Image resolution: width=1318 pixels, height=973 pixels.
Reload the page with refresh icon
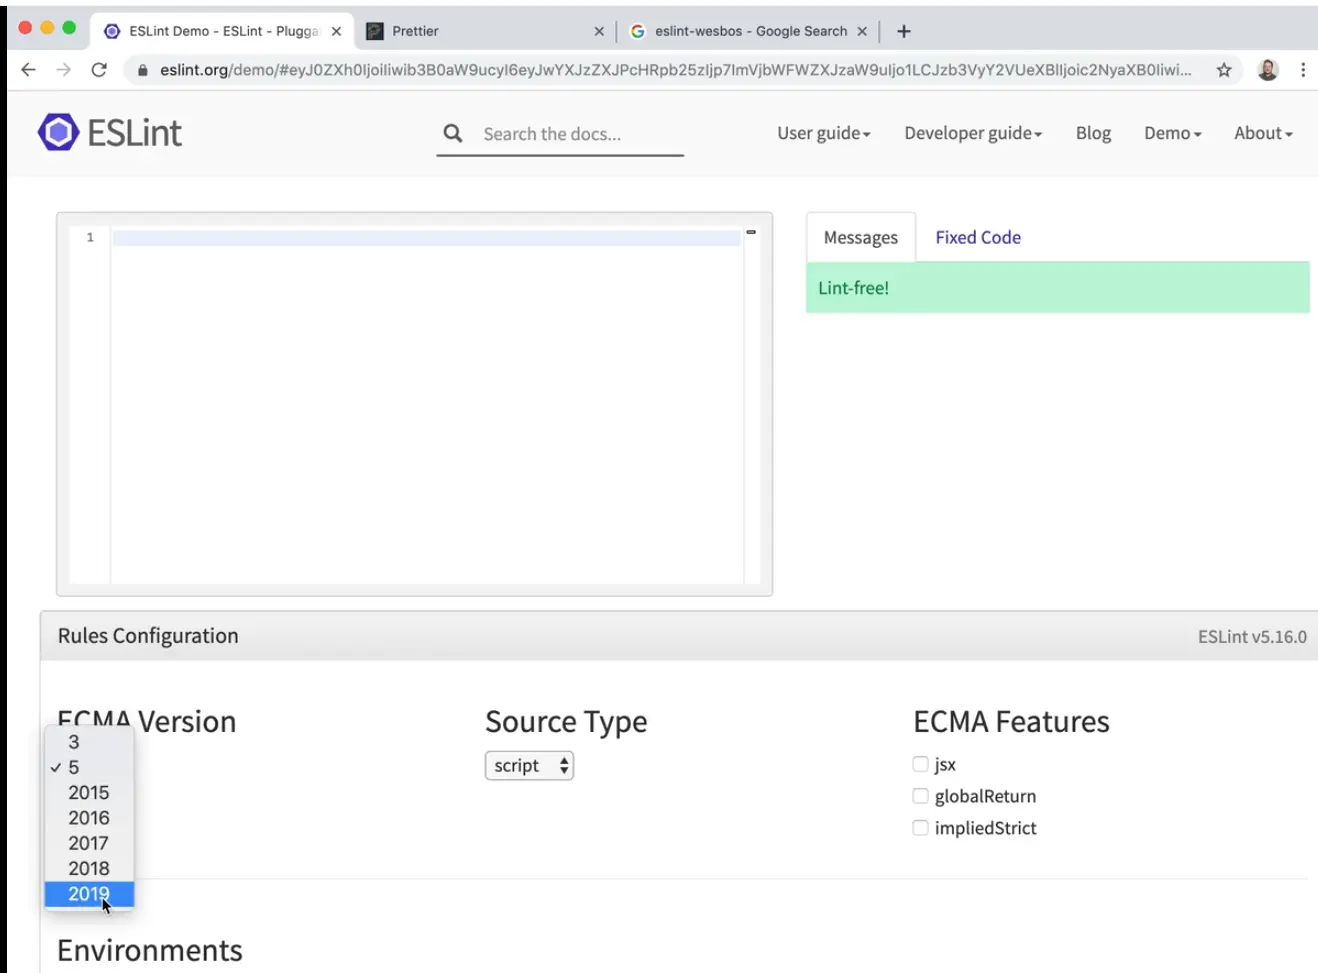[98, 70]
